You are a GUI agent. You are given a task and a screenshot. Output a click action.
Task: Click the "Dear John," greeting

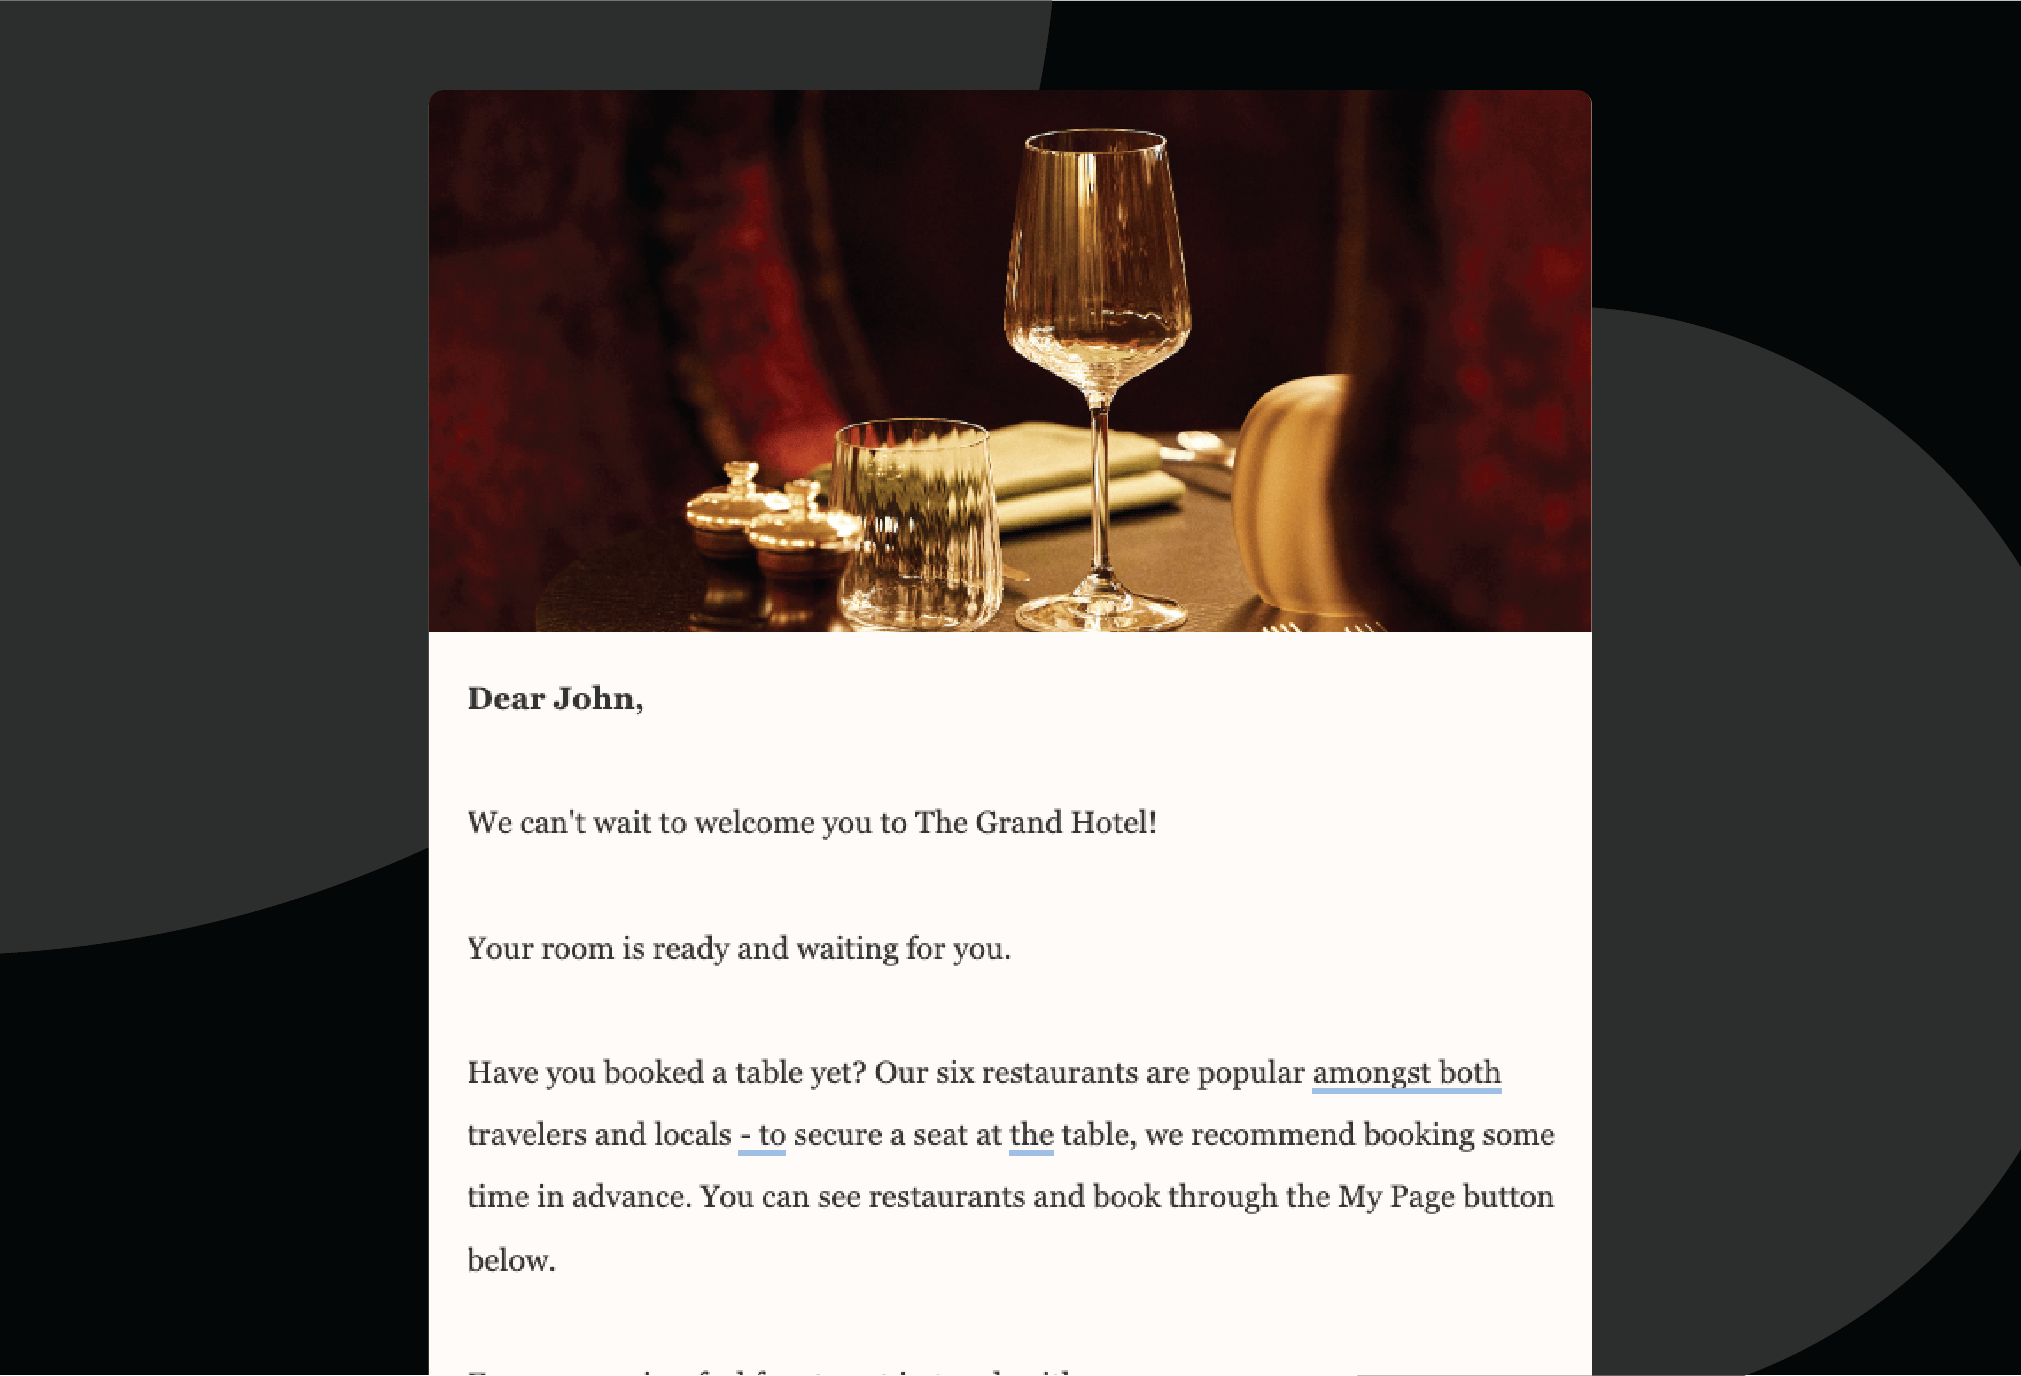tap(555, 699)
